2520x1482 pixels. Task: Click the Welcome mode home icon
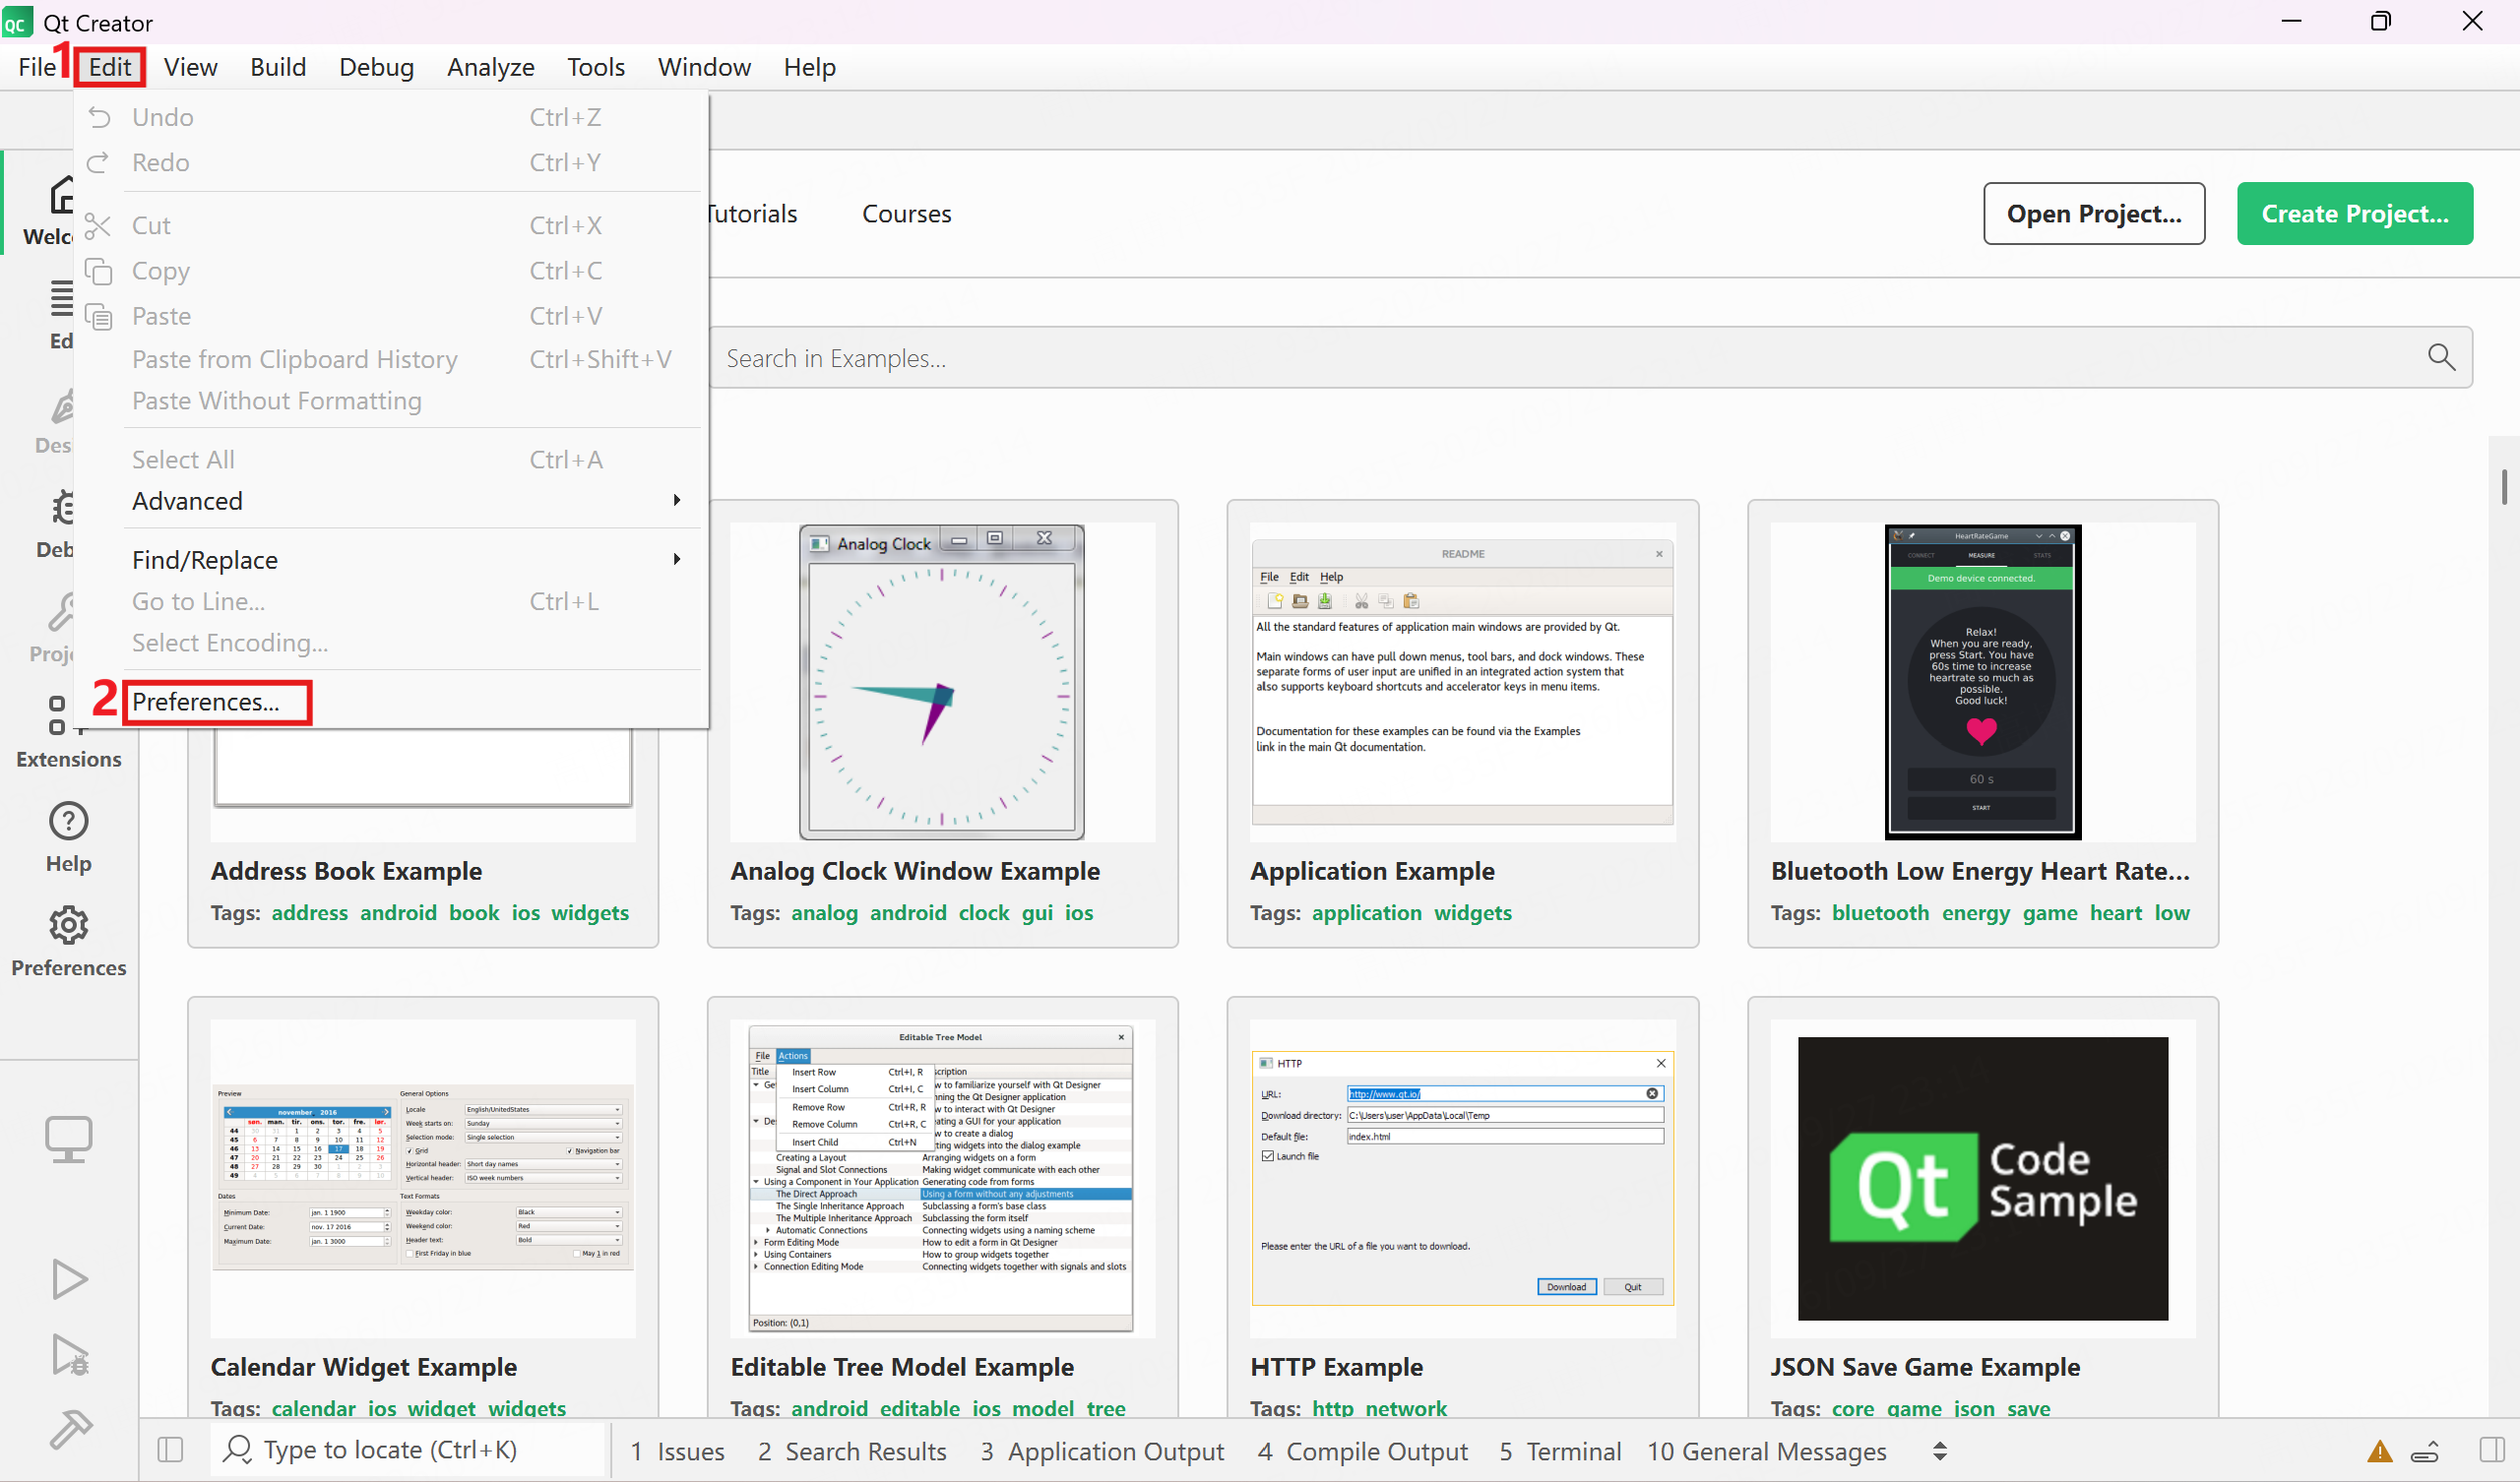[62, 195]
